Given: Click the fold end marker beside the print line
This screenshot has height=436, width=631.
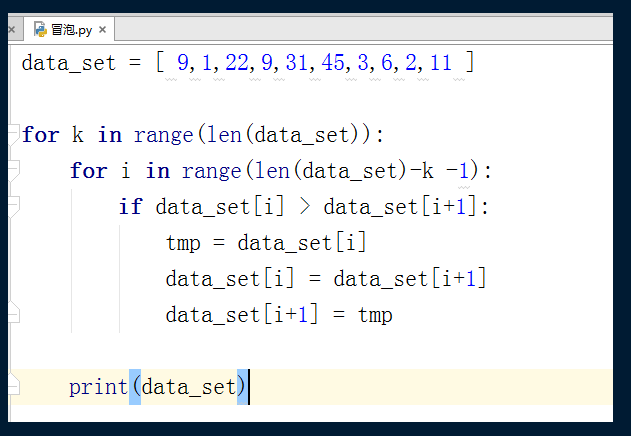Looking at the screenshot, I should (14, 384).
